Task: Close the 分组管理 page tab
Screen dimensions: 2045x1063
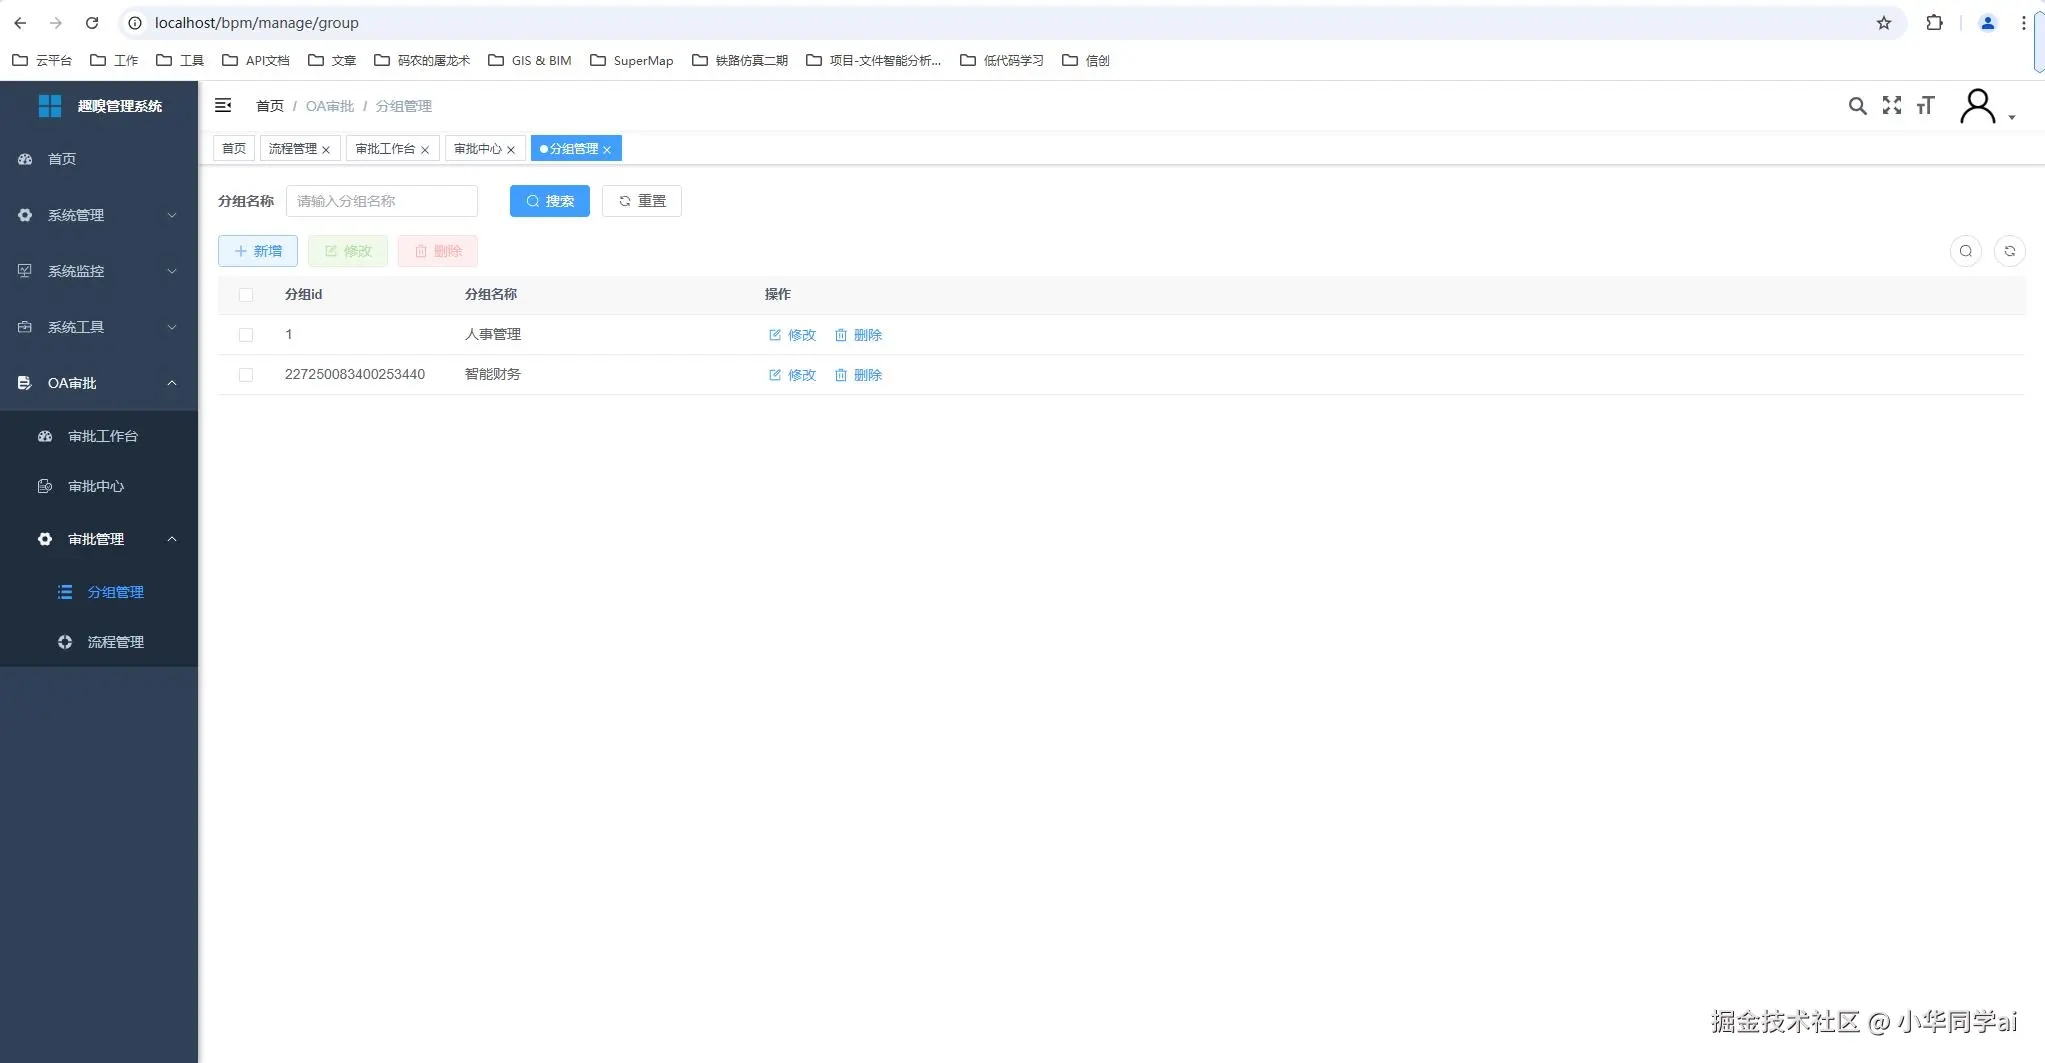Action: pos(607,150)
